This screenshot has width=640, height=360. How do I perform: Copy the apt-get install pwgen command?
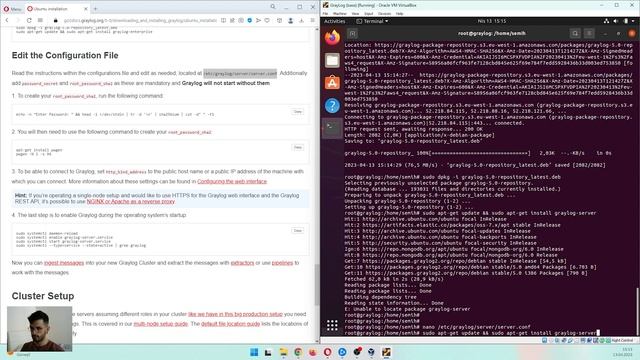click(x=298, y=147)
